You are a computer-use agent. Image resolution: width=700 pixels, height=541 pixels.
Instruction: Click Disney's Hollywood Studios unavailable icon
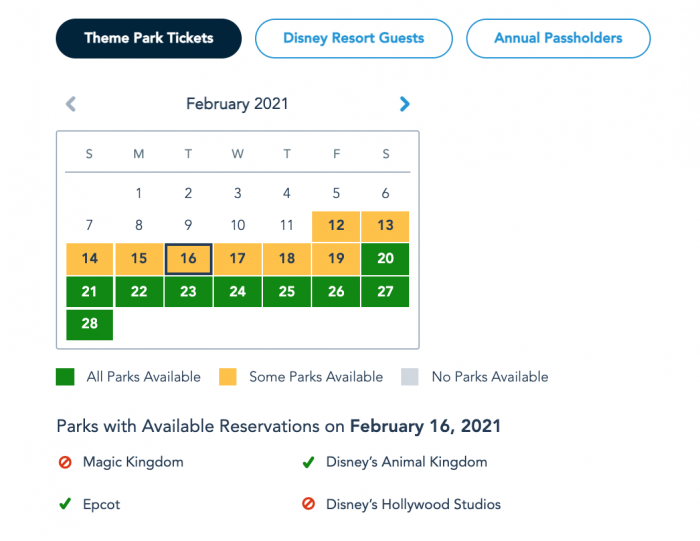pyautogui.click(x=309, y=504)
